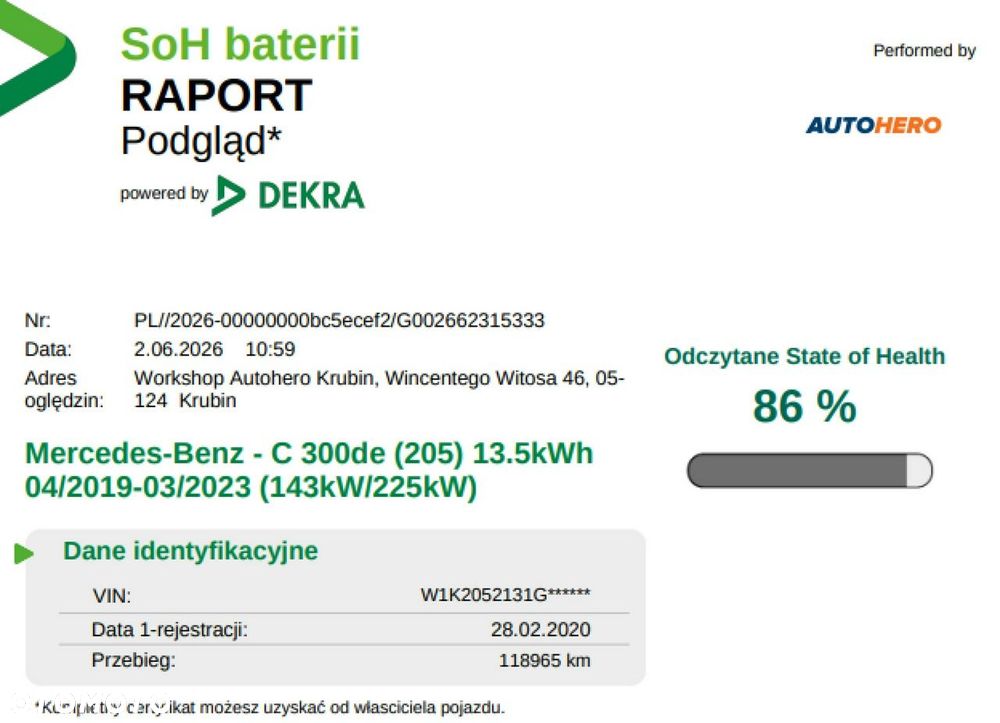Select the 'SoH baterii' heading
The image size is (1000, 723).
pyautogui.click(x=240, y=44)
